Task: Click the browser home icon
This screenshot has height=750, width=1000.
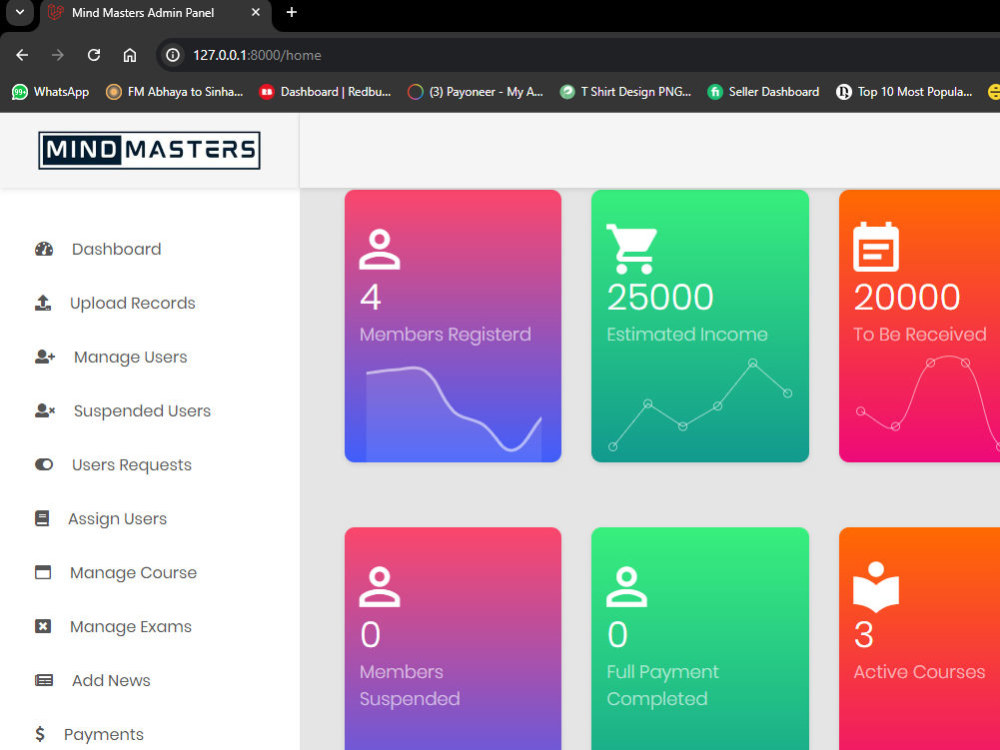Action: (129, 55)
